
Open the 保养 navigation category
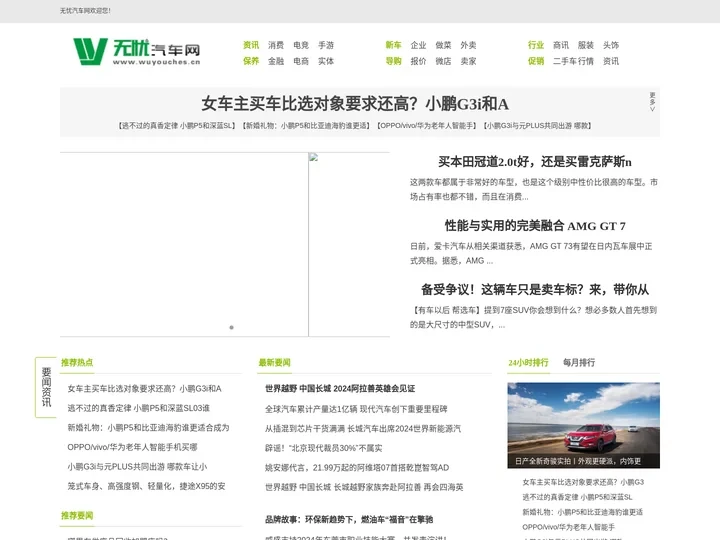pos(251,61)
